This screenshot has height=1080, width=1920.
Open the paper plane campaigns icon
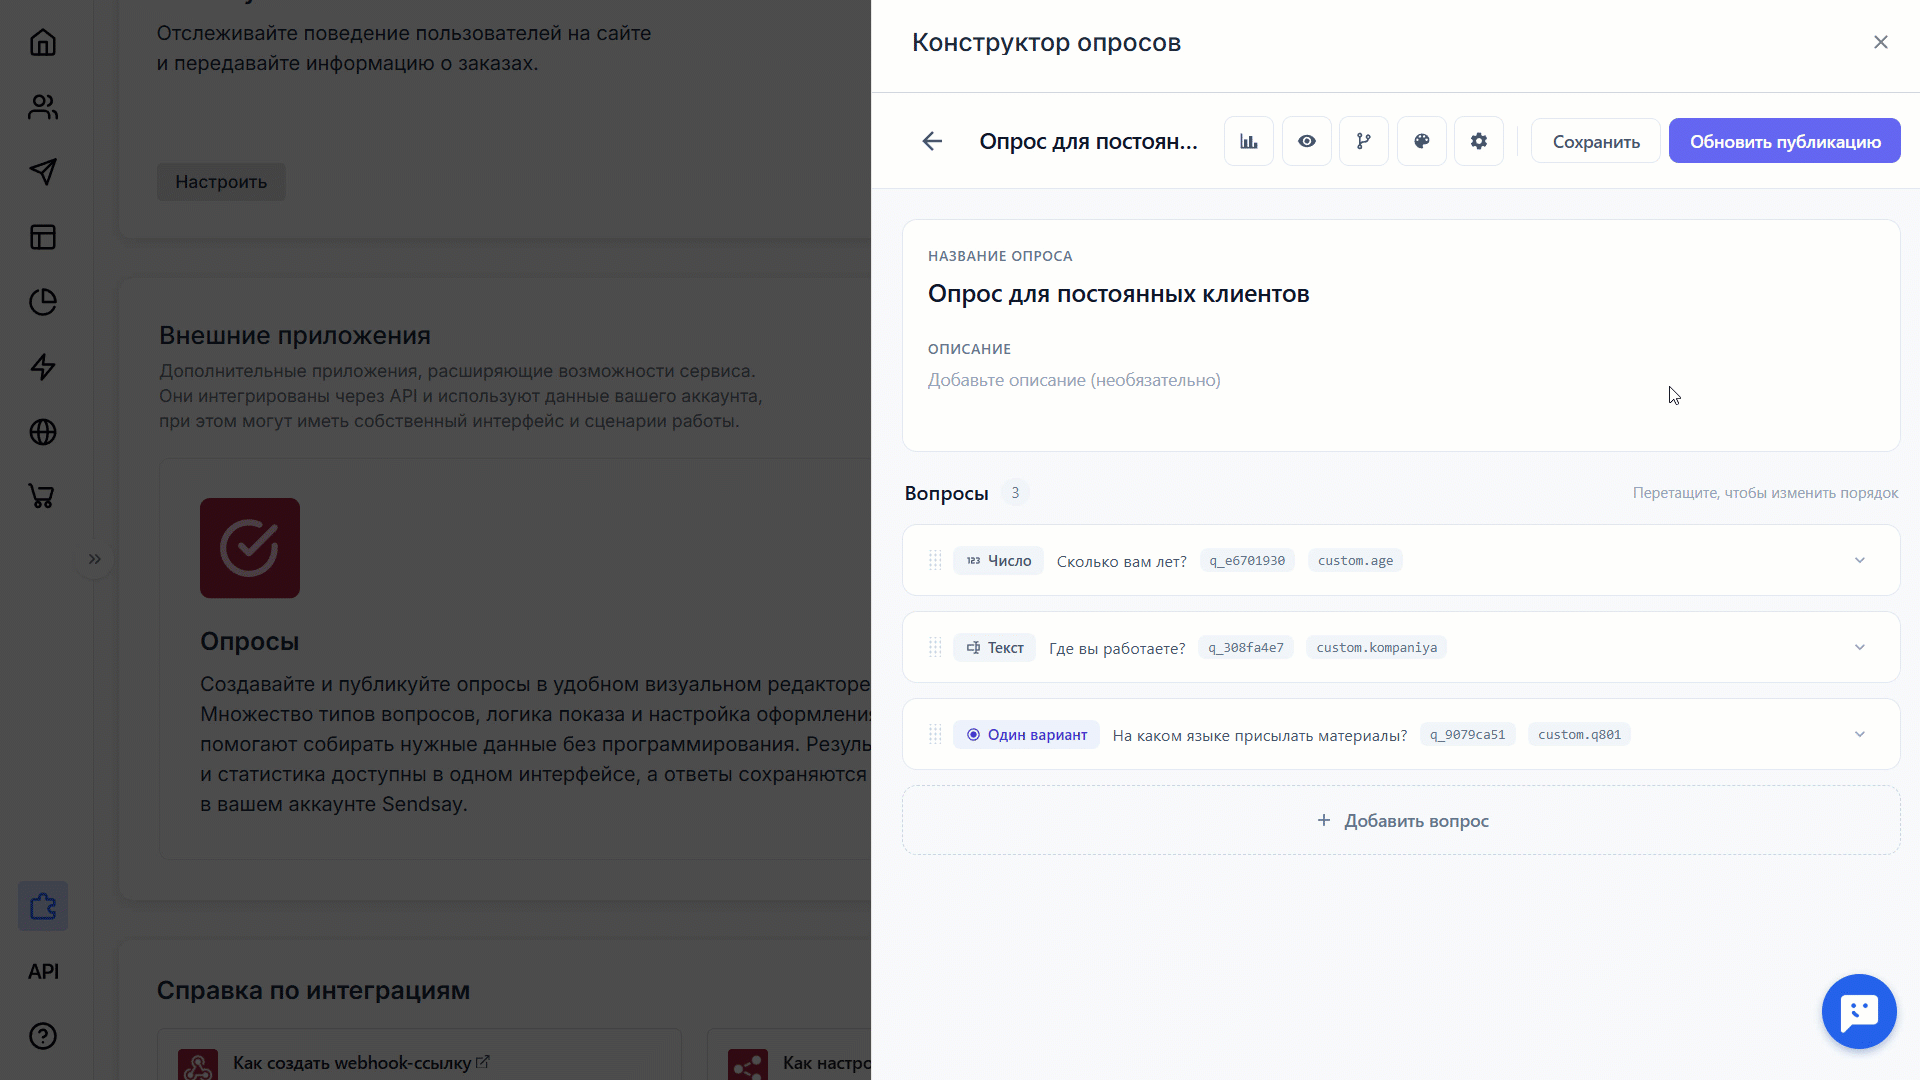(x=43, y=172)
